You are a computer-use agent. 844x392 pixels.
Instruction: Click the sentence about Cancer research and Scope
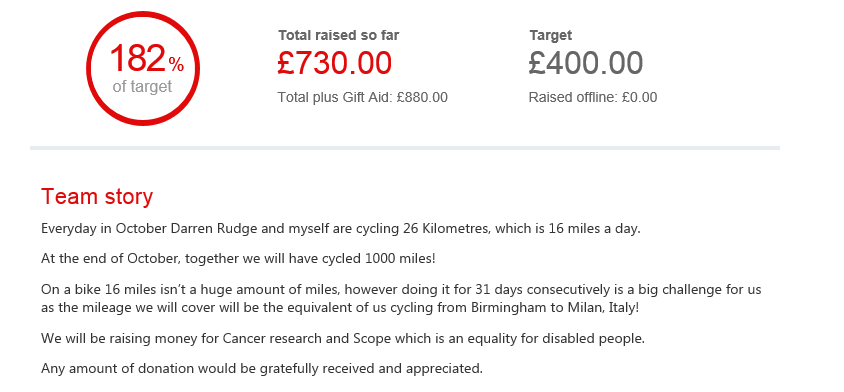tap(343, 339)
